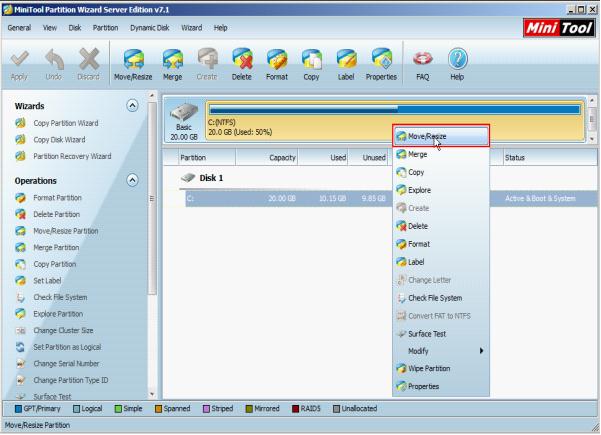Open the Help menu in menu bar
This screenshot has width=601, height=435.
(220, 28)
